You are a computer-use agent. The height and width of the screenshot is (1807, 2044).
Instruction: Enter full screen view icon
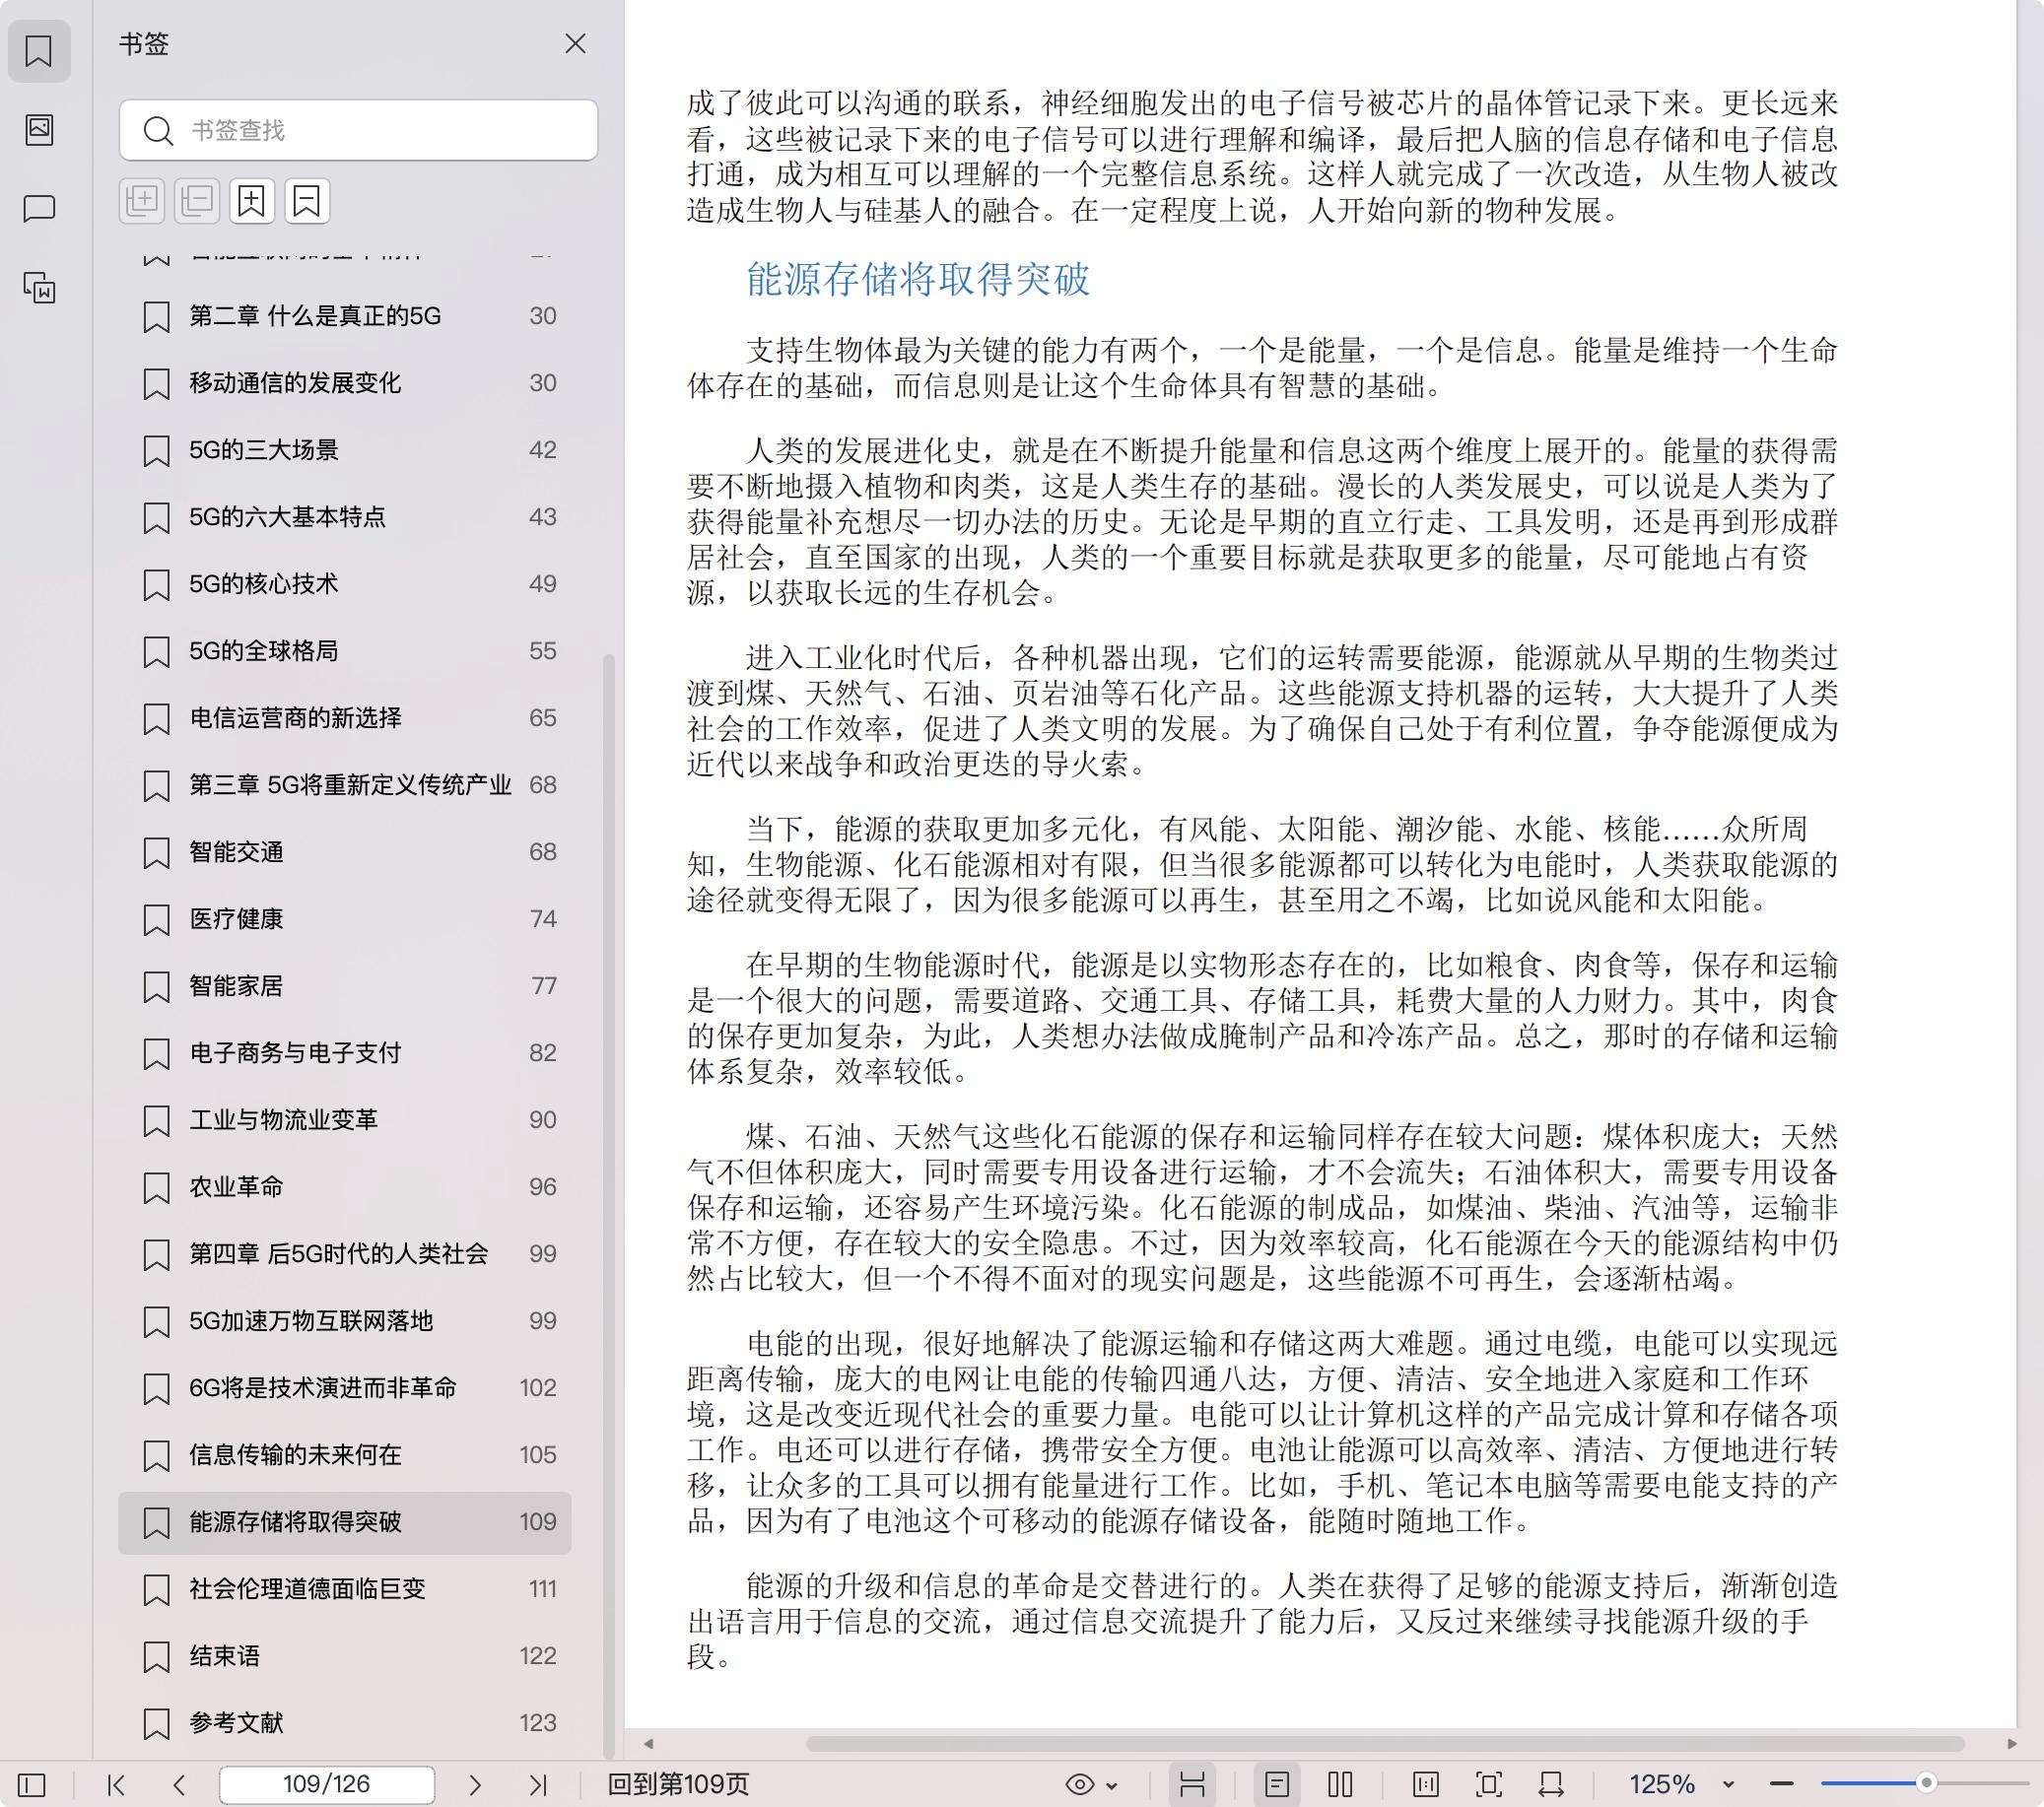click(1489, 1784)
